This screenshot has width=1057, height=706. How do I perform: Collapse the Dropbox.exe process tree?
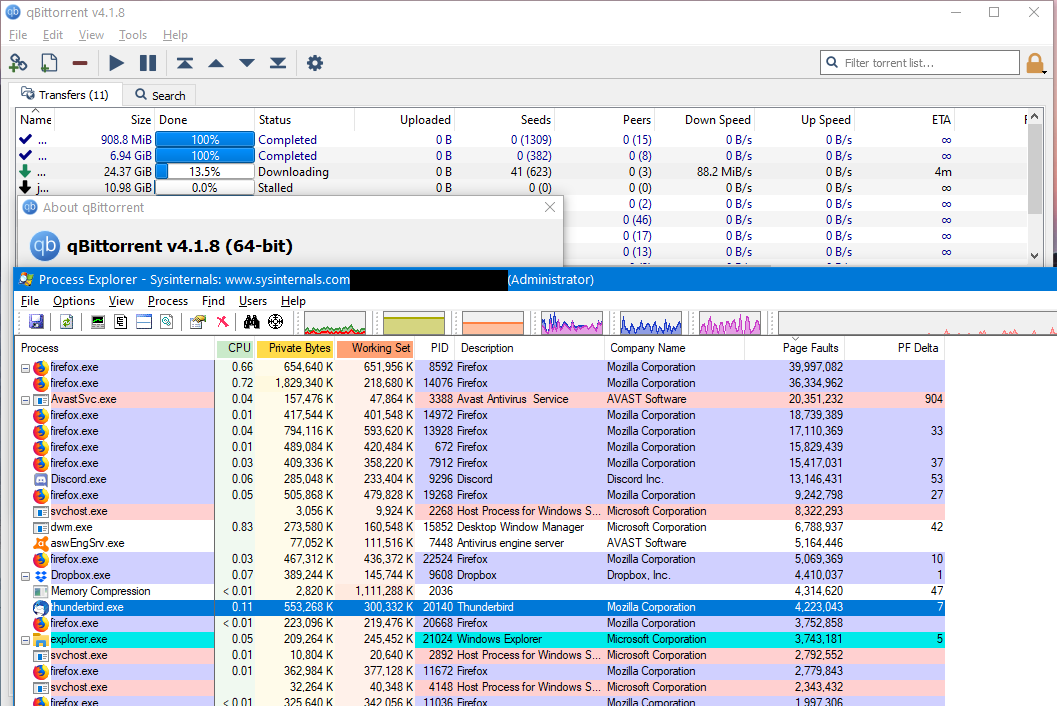click(x=25, y=577)
